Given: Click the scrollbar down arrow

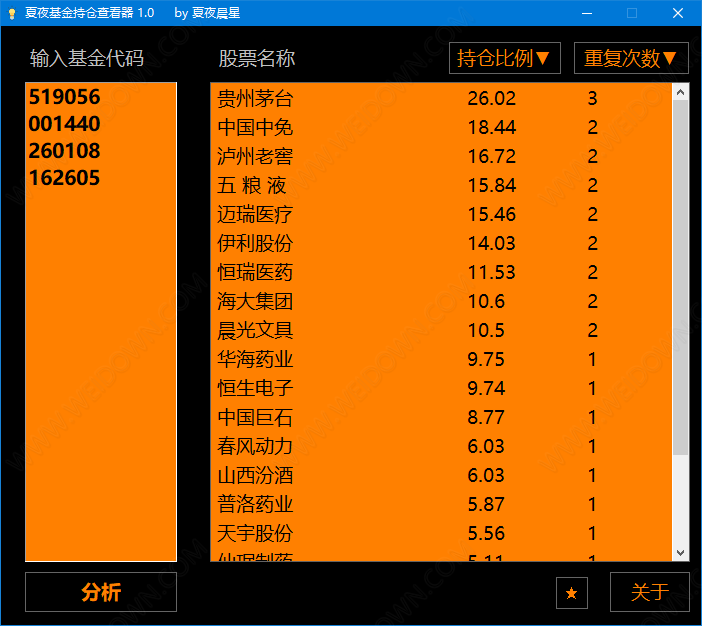Looking at the screenshot, I should (x=681, y=553).
